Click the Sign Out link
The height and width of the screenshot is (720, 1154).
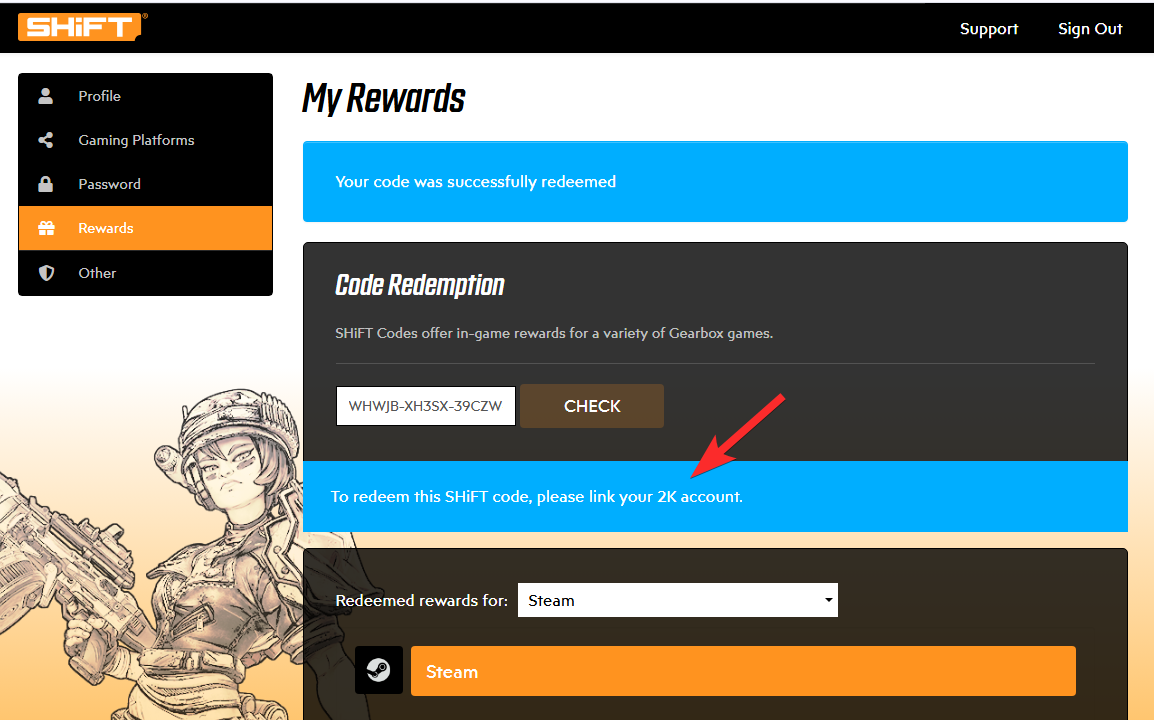coord(1090,29)
